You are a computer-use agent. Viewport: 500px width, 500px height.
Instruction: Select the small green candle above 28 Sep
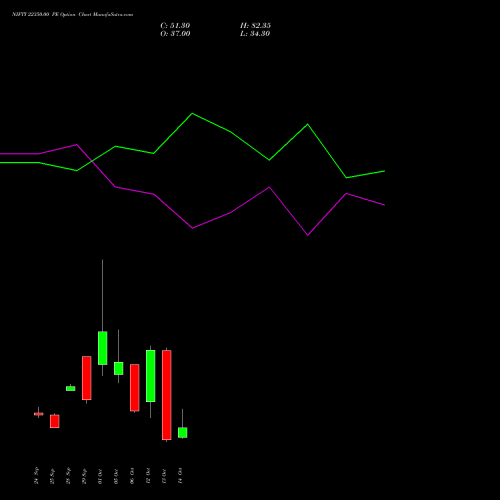click(71, 388)
